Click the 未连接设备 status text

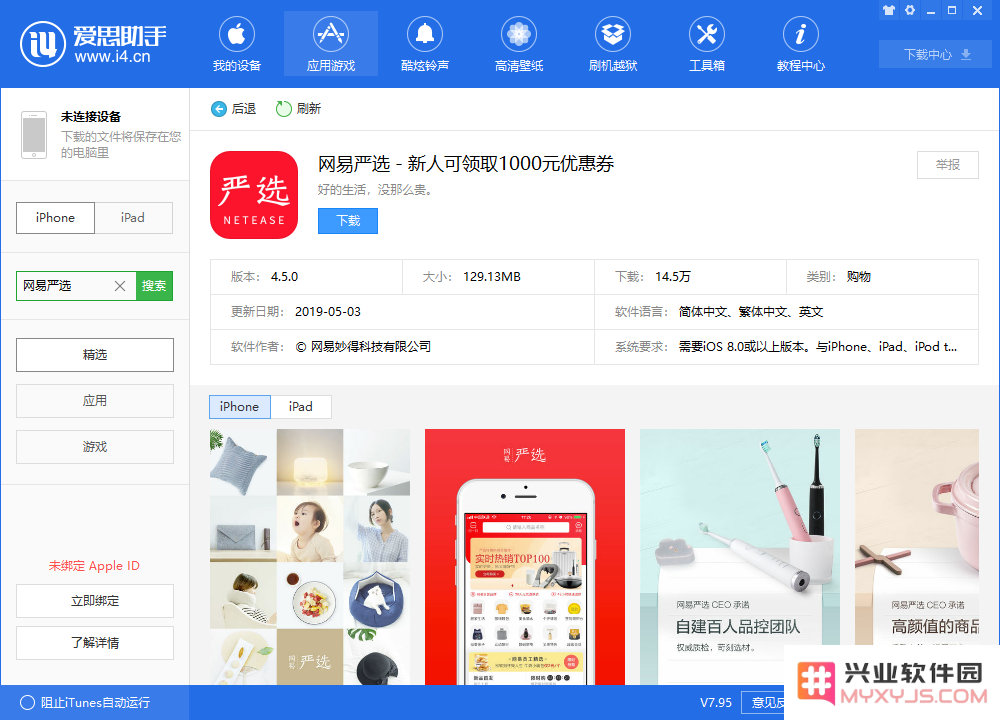coord(91,117)
